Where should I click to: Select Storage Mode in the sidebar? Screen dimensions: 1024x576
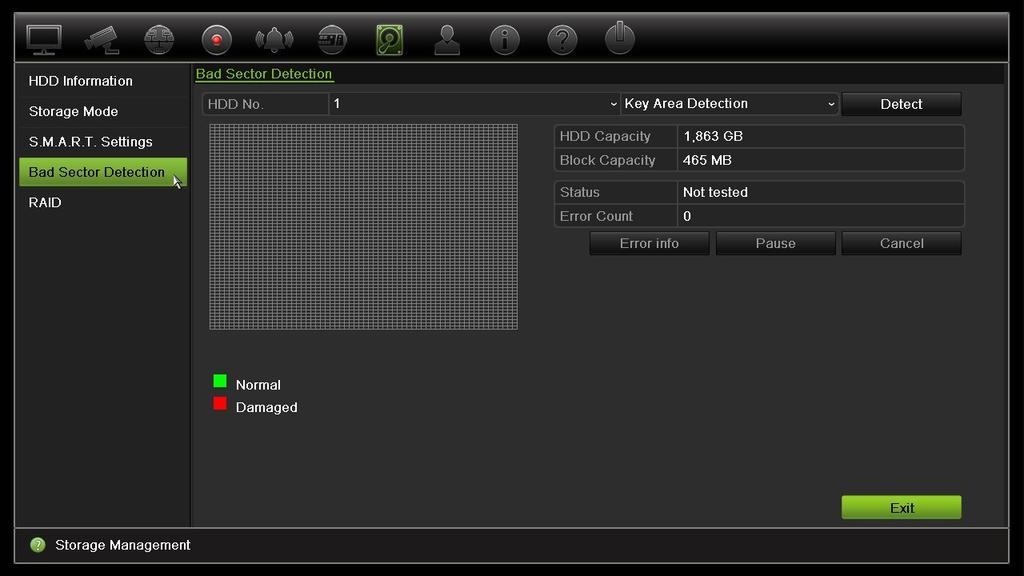[103, 111]
